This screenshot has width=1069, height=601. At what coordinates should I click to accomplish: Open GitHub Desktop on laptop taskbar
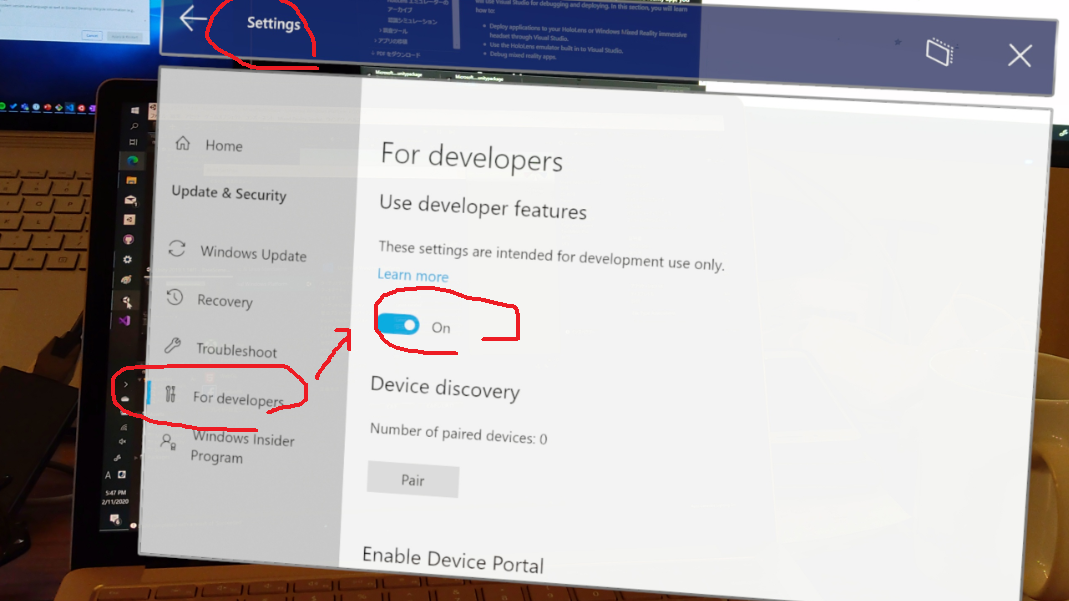point(128,240)
